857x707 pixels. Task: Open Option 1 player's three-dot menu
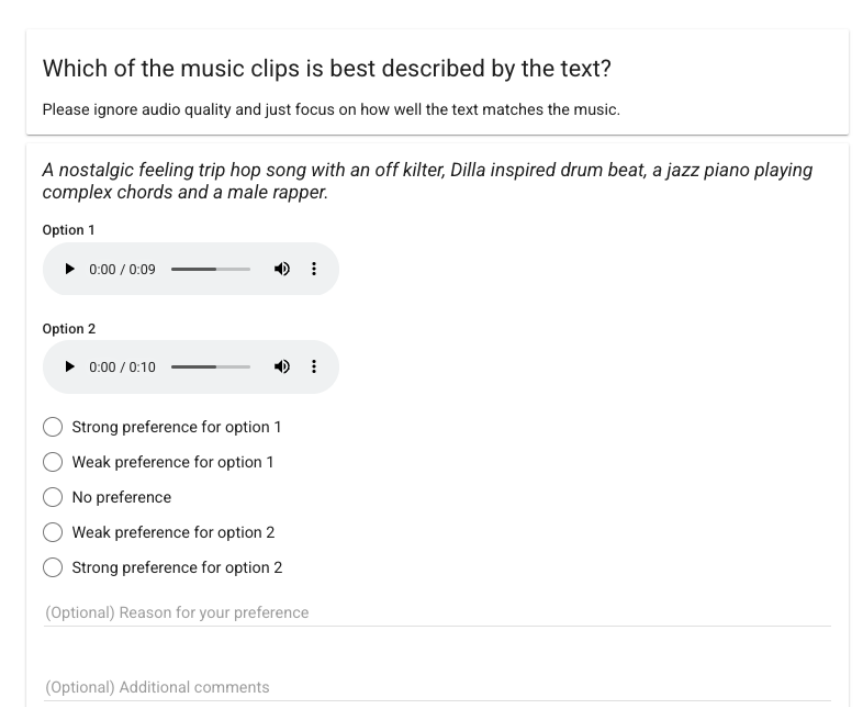[x=314, y=269]
